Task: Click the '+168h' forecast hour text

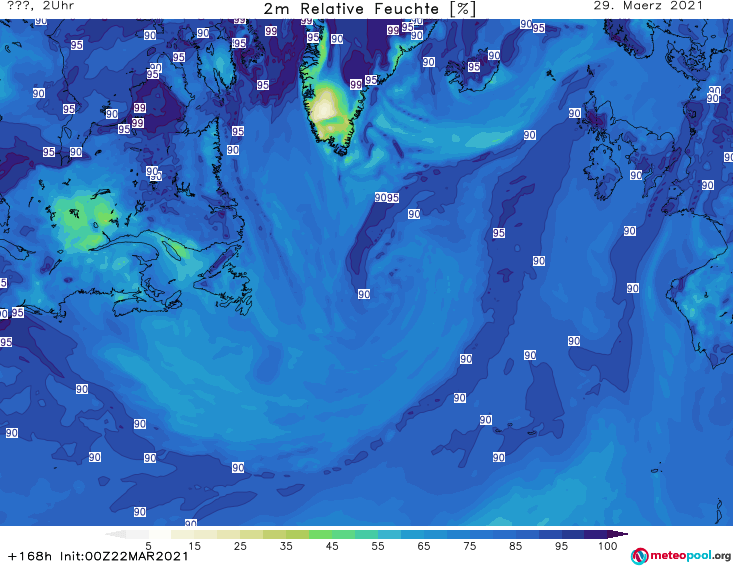Action: point(29,556)
